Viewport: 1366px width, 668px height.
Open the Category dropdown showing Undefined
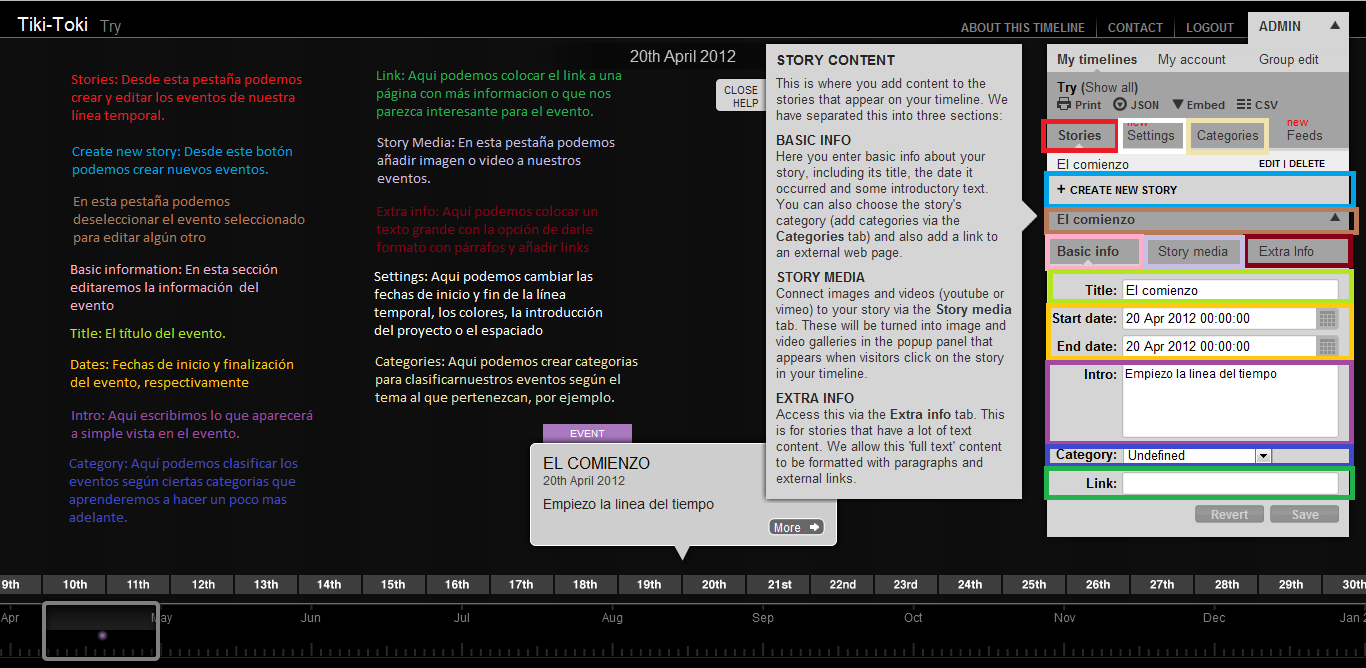(1263, 456)
